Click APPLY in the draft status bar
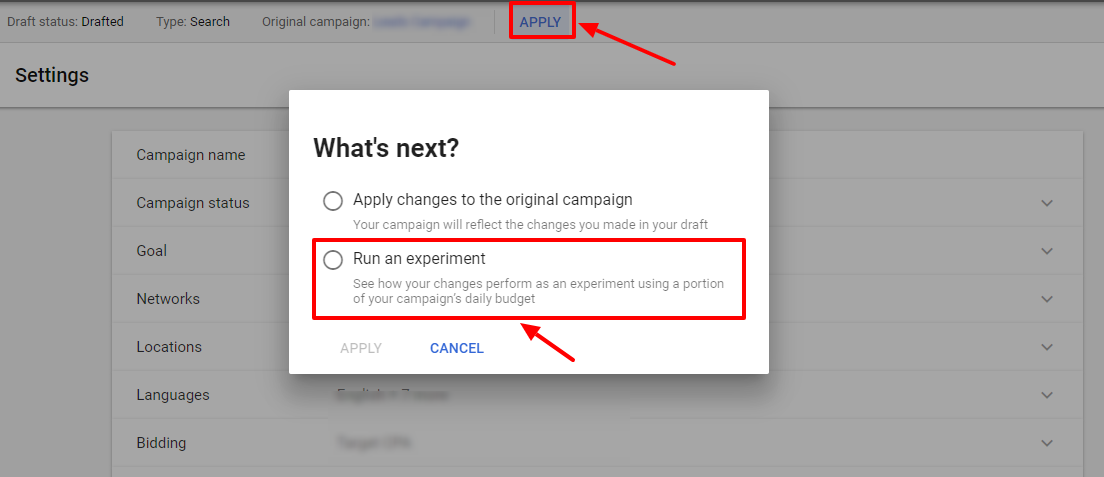The image size is (1104, 477). click(x=541, y=22)
